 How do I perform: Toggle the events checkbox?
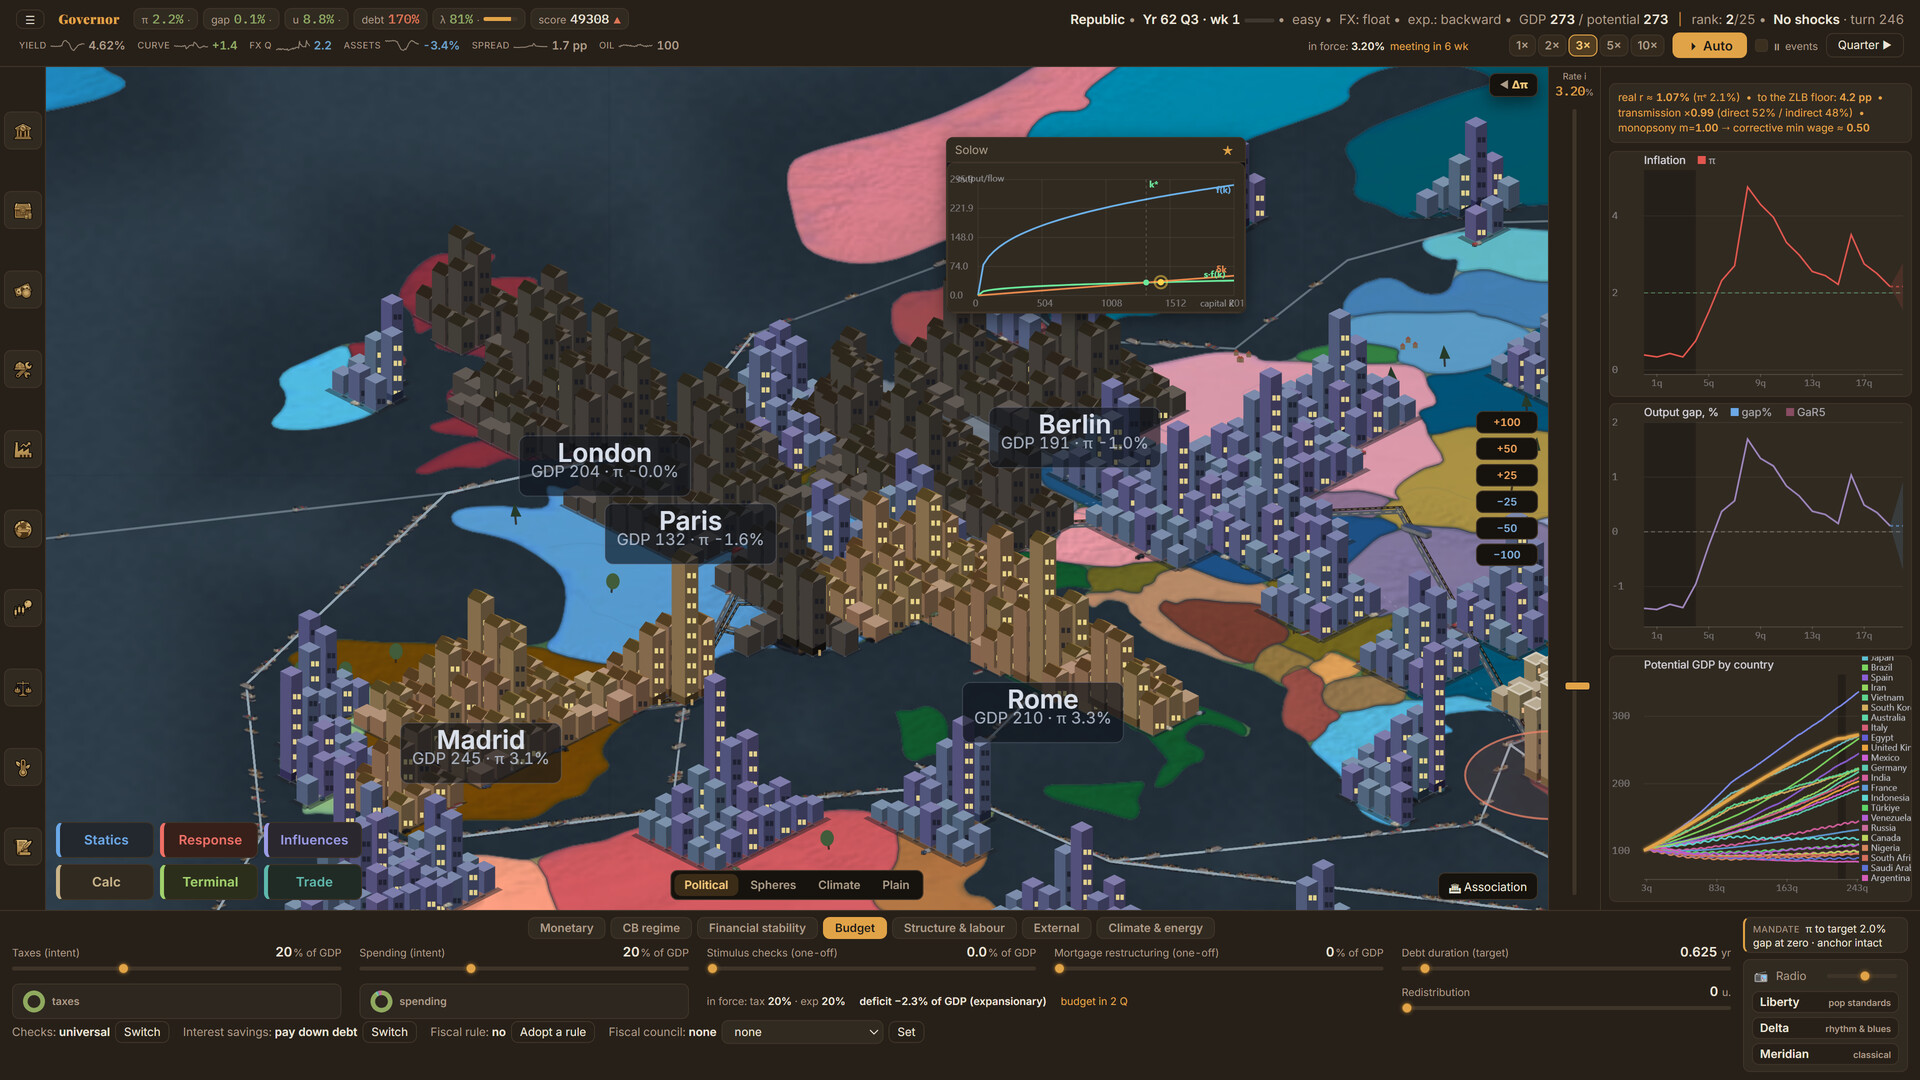pos(1761,46)
